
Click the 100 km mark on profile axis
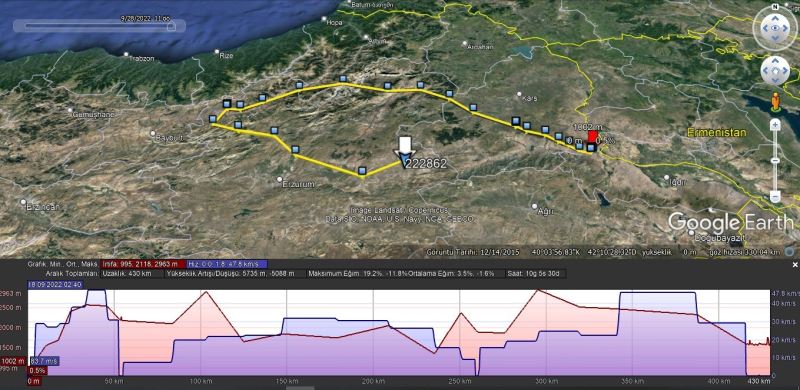[201, 381]
